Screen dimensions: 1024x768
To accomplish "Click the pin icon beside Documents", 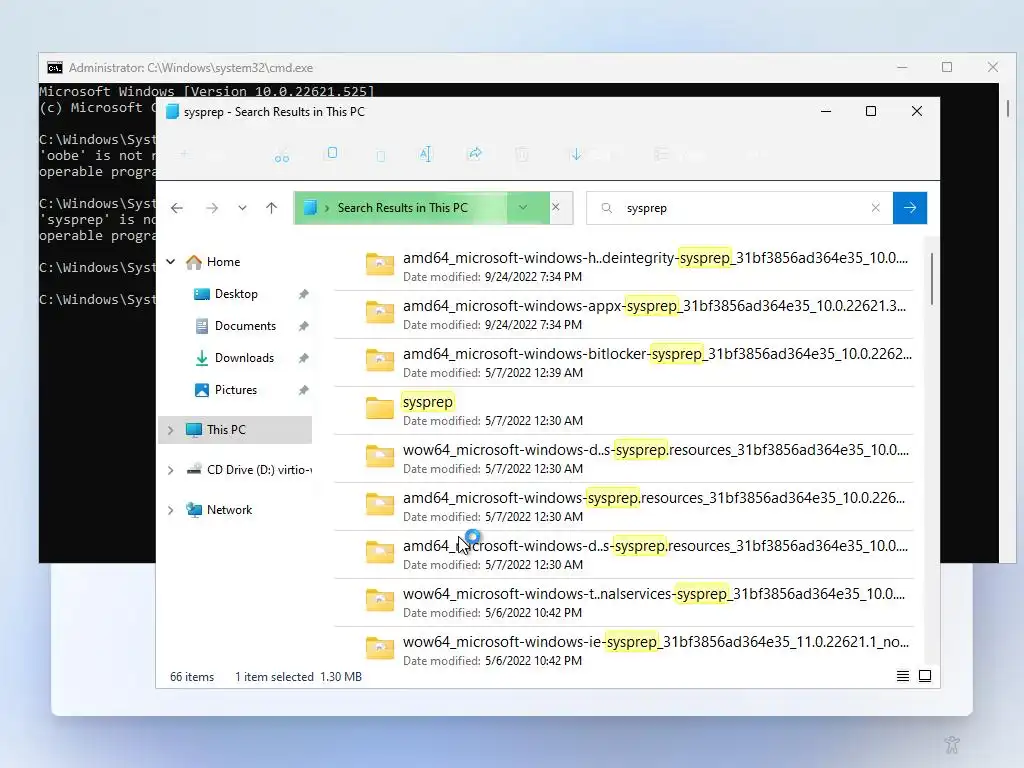I will pos(303,326).
